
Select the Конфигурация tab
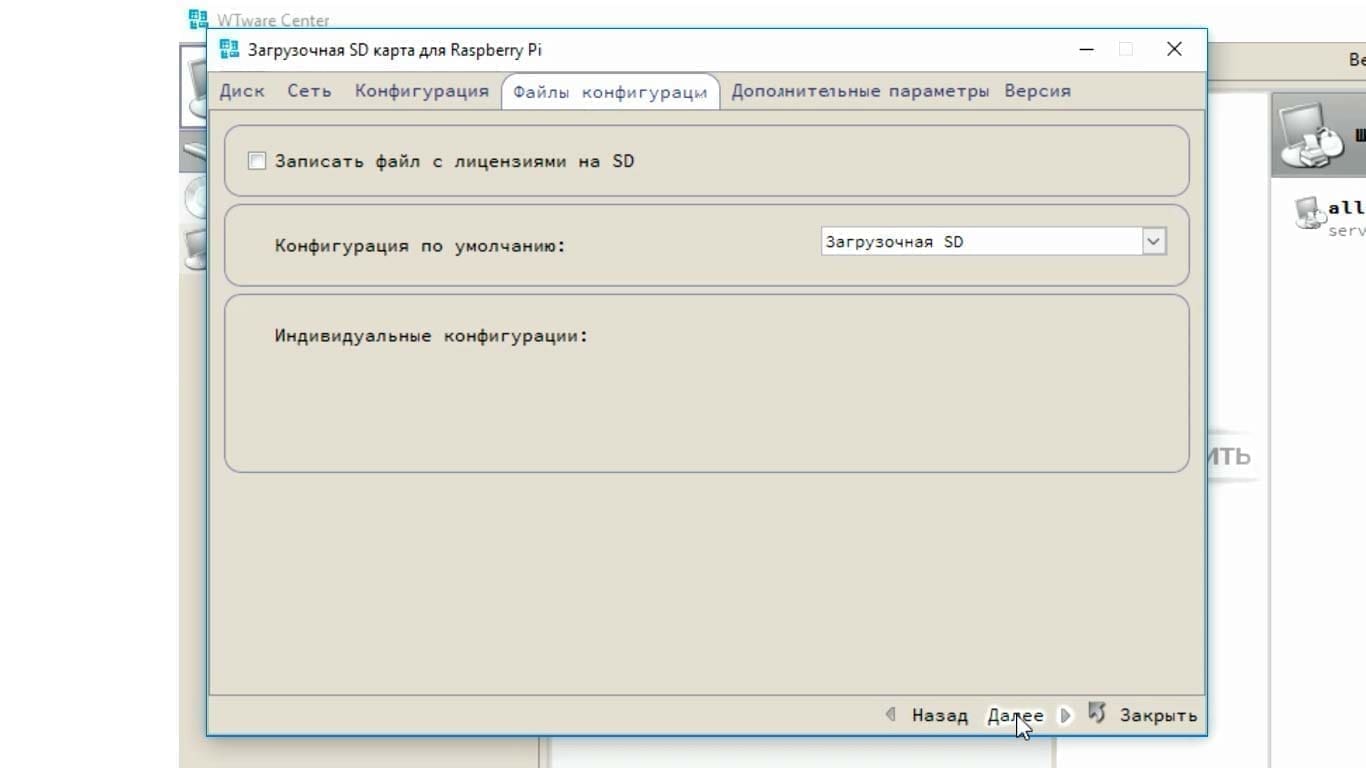click(x=421, y=91)
